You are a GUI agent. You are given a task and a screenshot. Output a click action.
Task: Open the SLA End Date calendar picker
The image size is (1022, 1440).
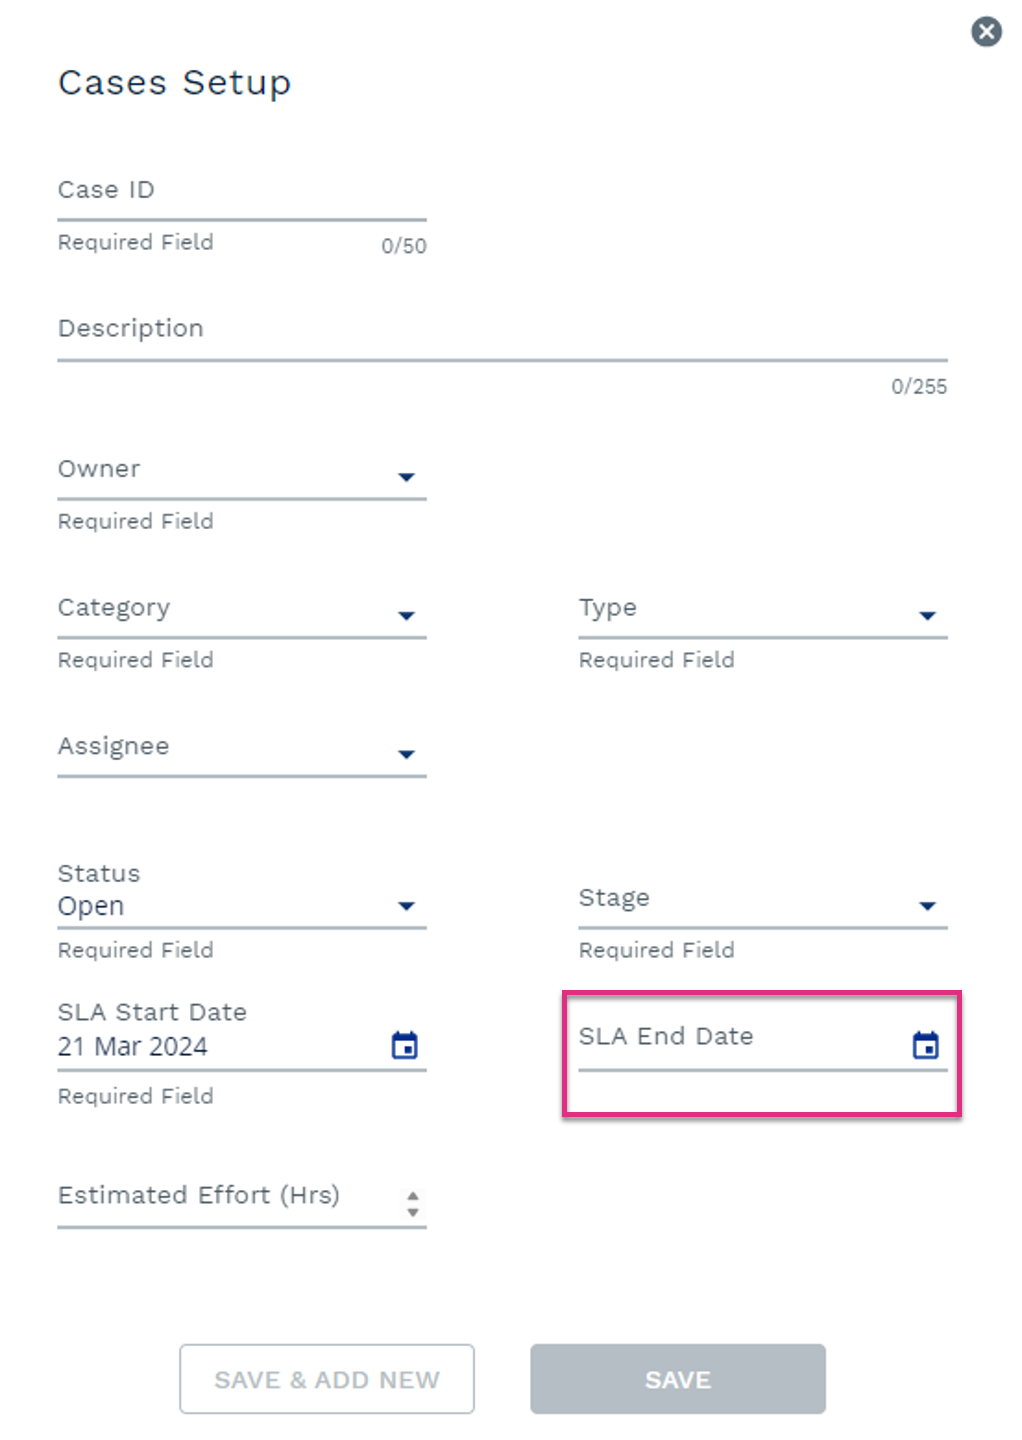click(x=926, y=1046)
